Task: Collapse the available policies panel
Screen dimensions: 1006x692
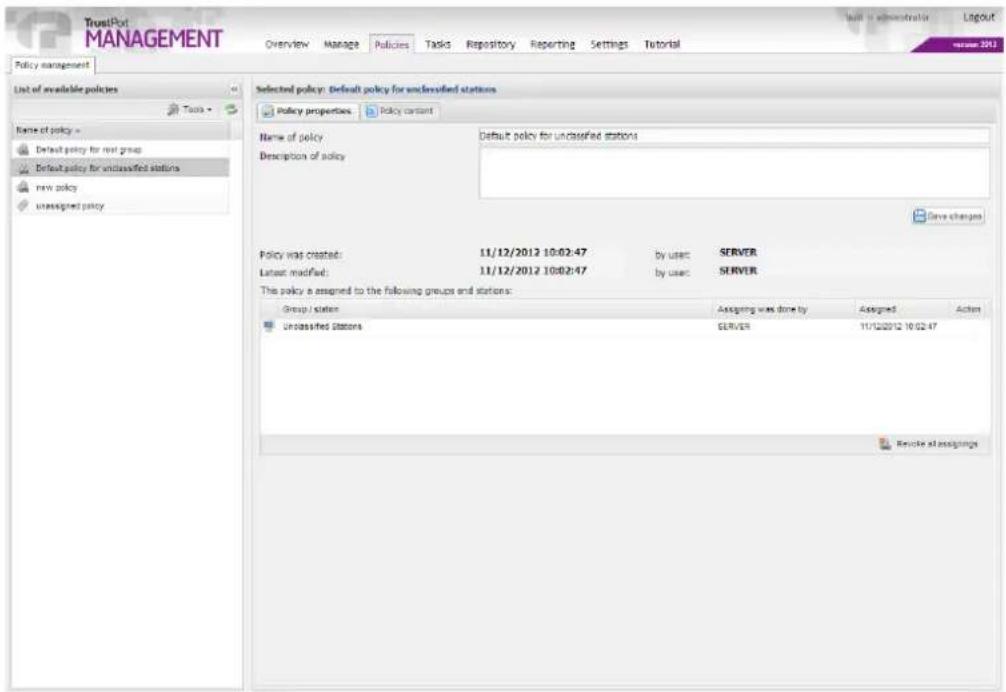Action: click(234, 89)
